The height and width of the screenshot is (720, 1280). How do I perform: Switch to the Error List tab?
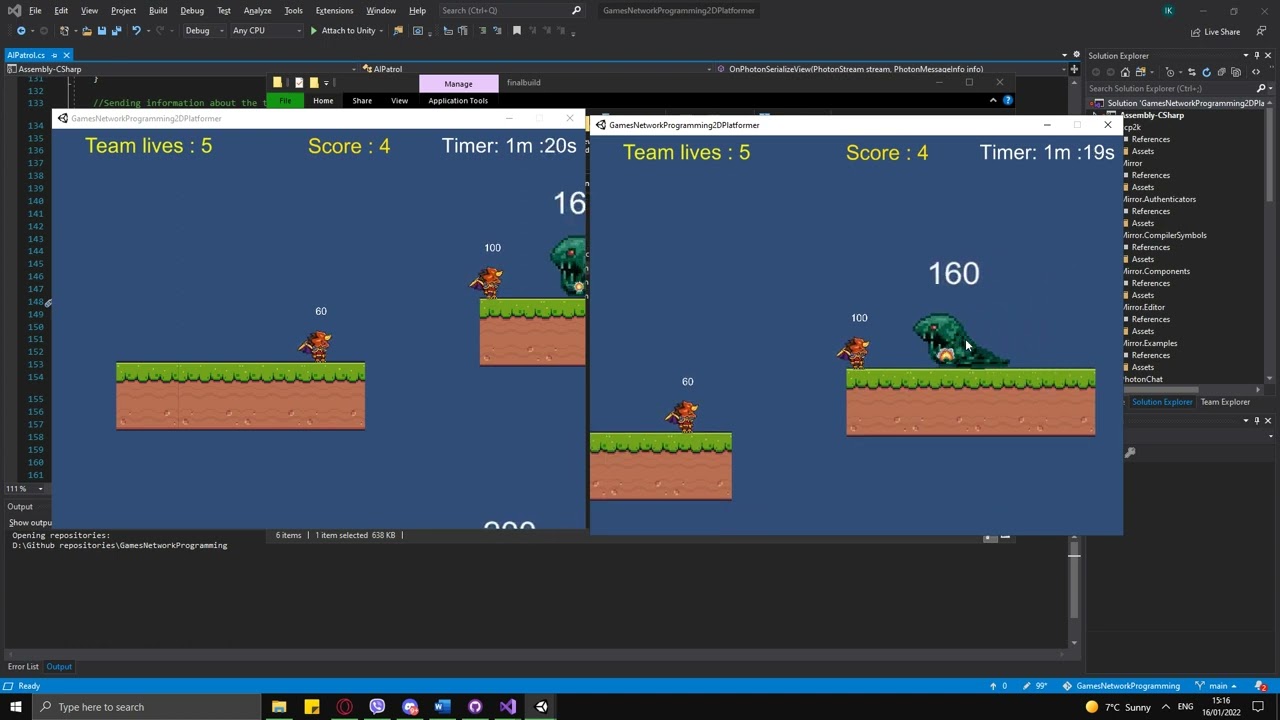point(24,667)
